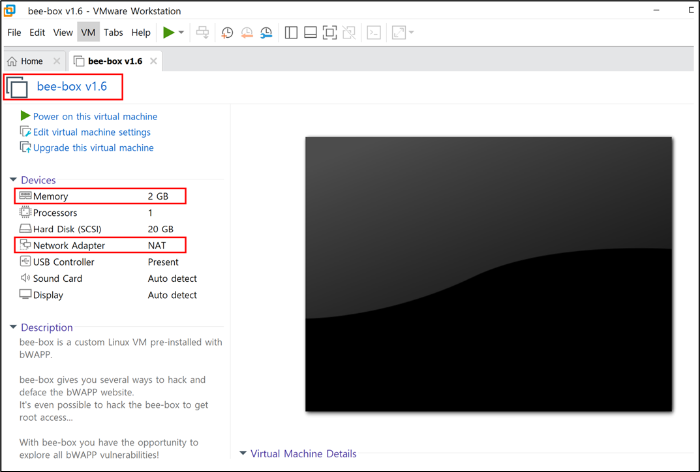Select the Network Adapter device icon
The image size is (700, 472).
coord(25,245)
